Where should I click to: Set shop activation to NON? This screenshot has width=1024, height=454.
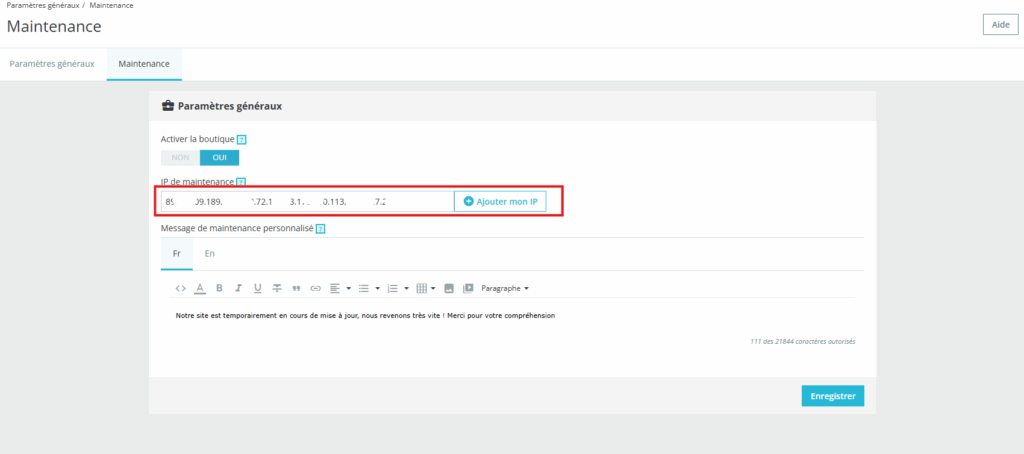[x=180, y=157]
